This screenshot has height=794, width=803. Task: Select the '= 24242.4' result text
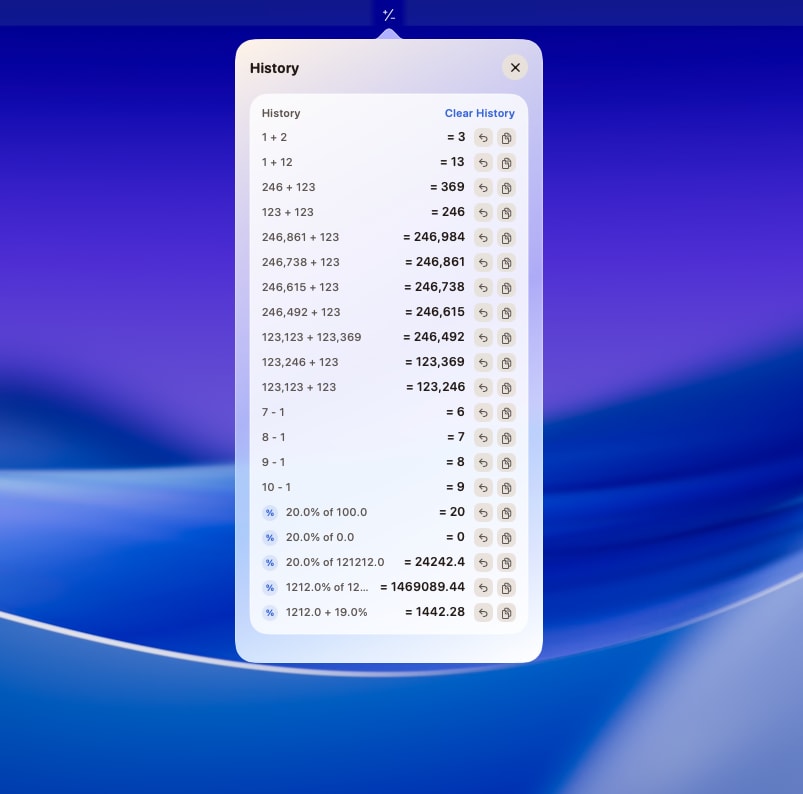(434, 561)
